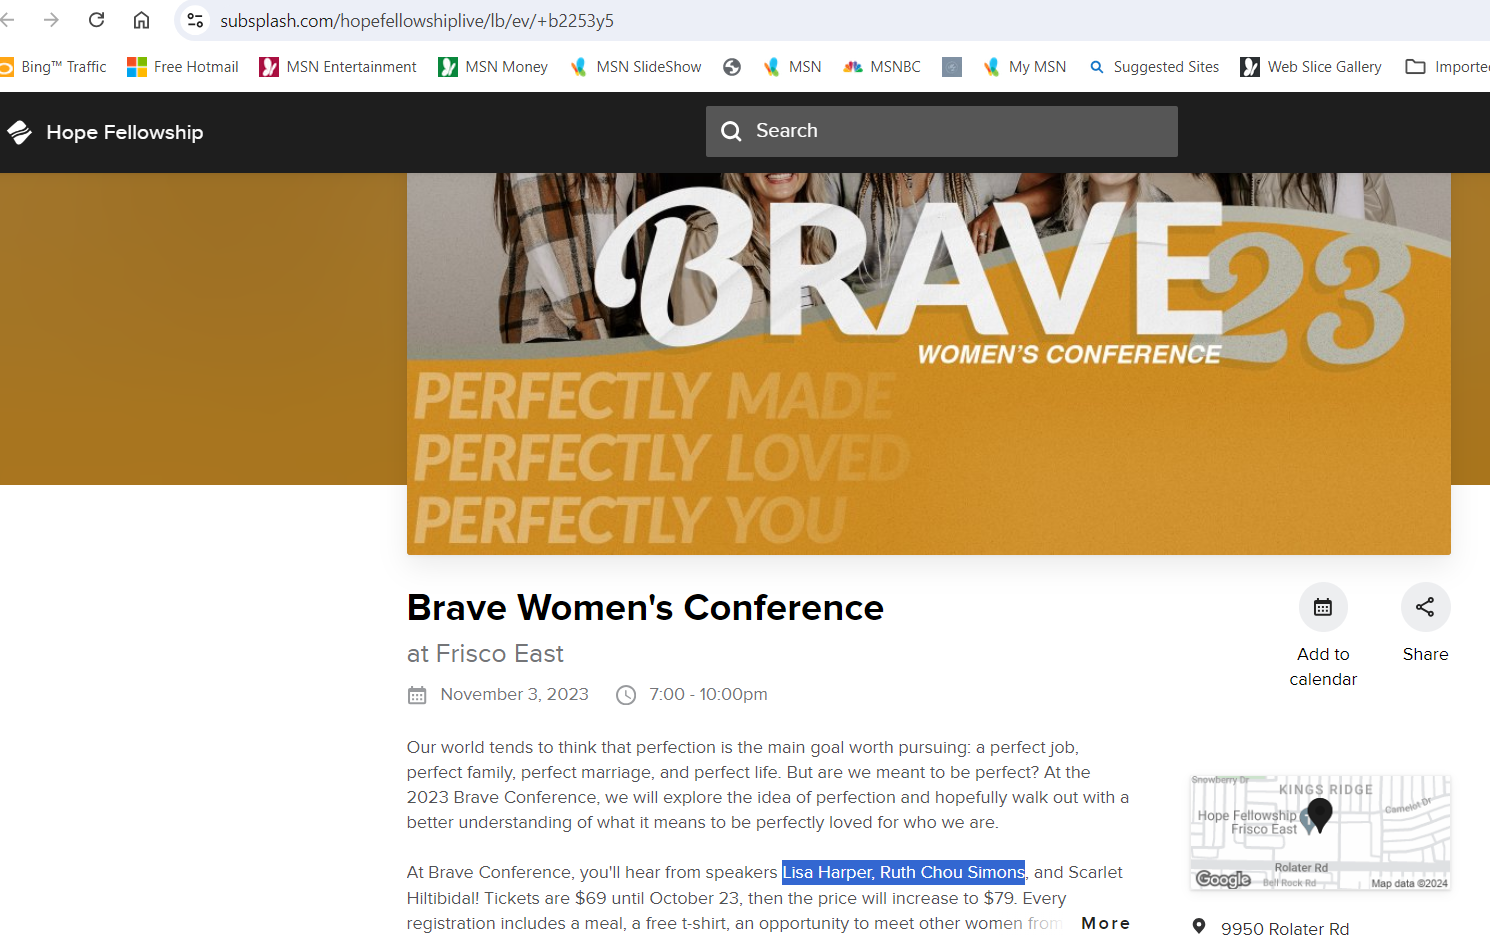Open the site information icon in address bar
The image size is (1490, 946).
point(195,20)
